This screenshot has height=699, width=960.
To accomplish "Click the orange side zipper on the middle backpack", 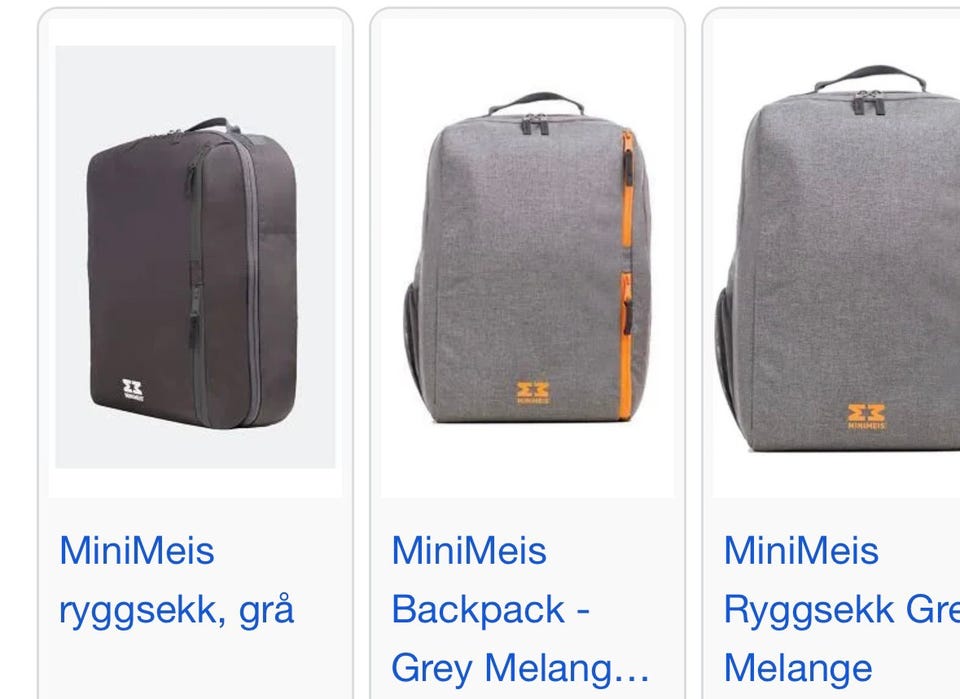I will [627, 275].
